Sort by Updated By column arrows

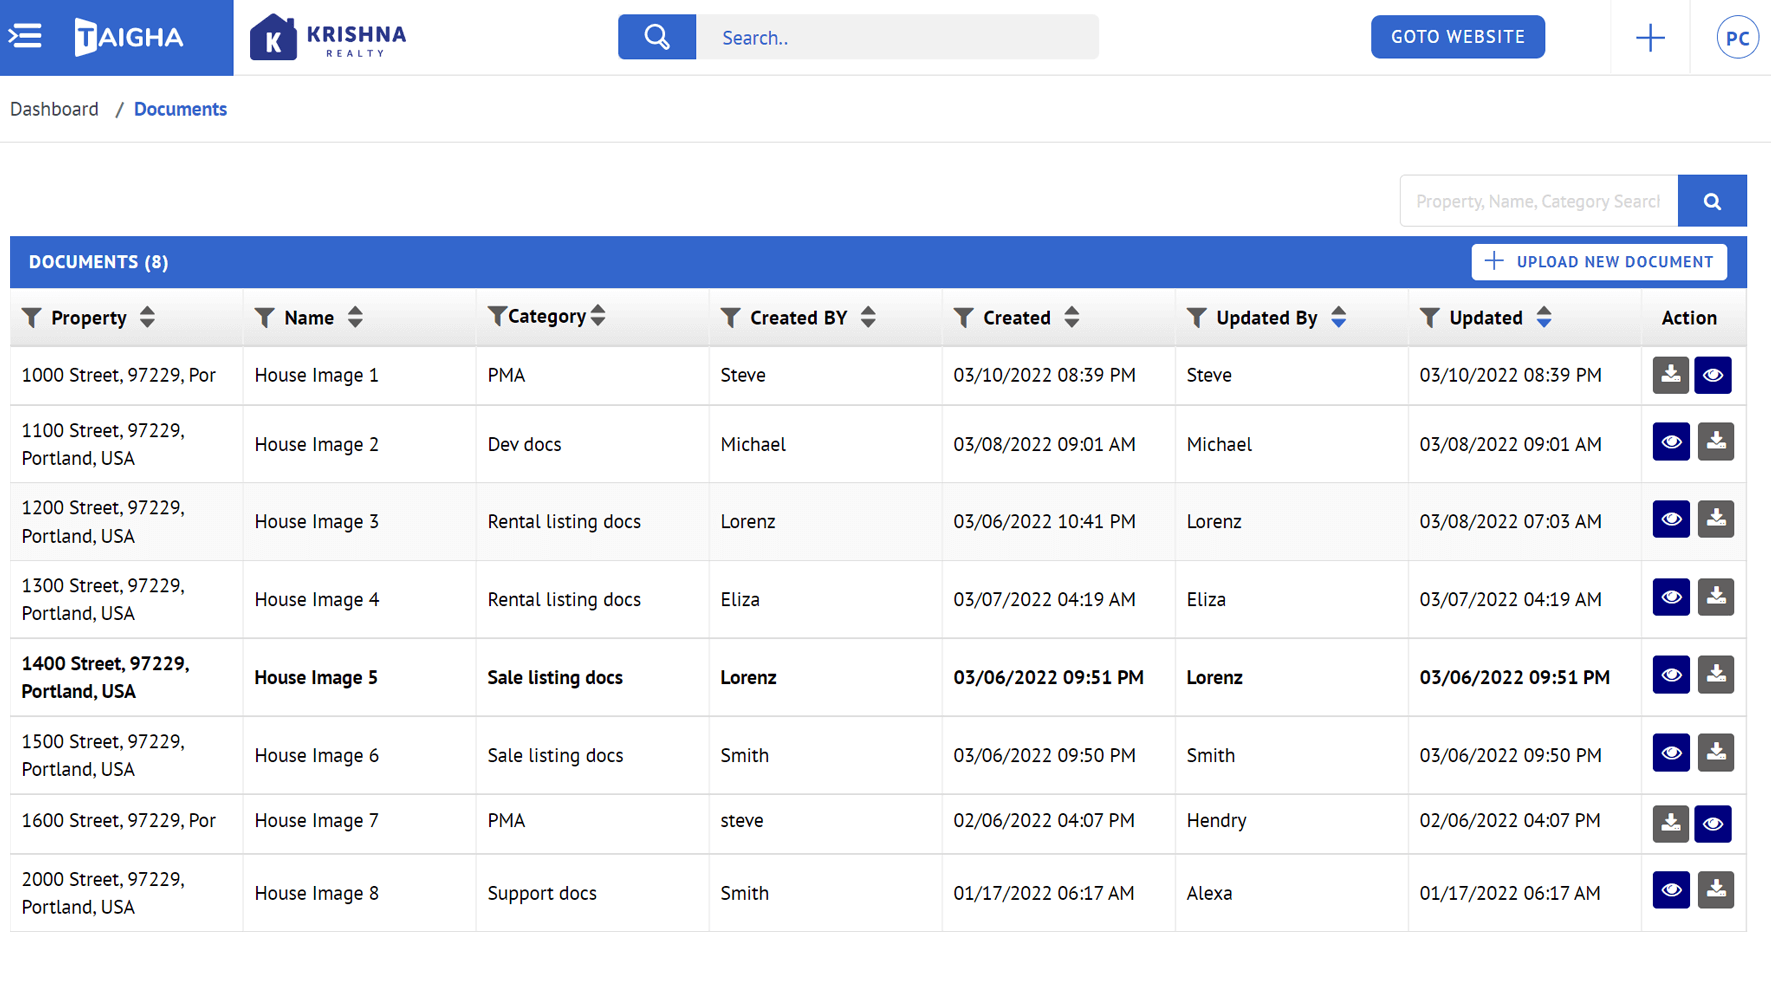coord(1339,318)
